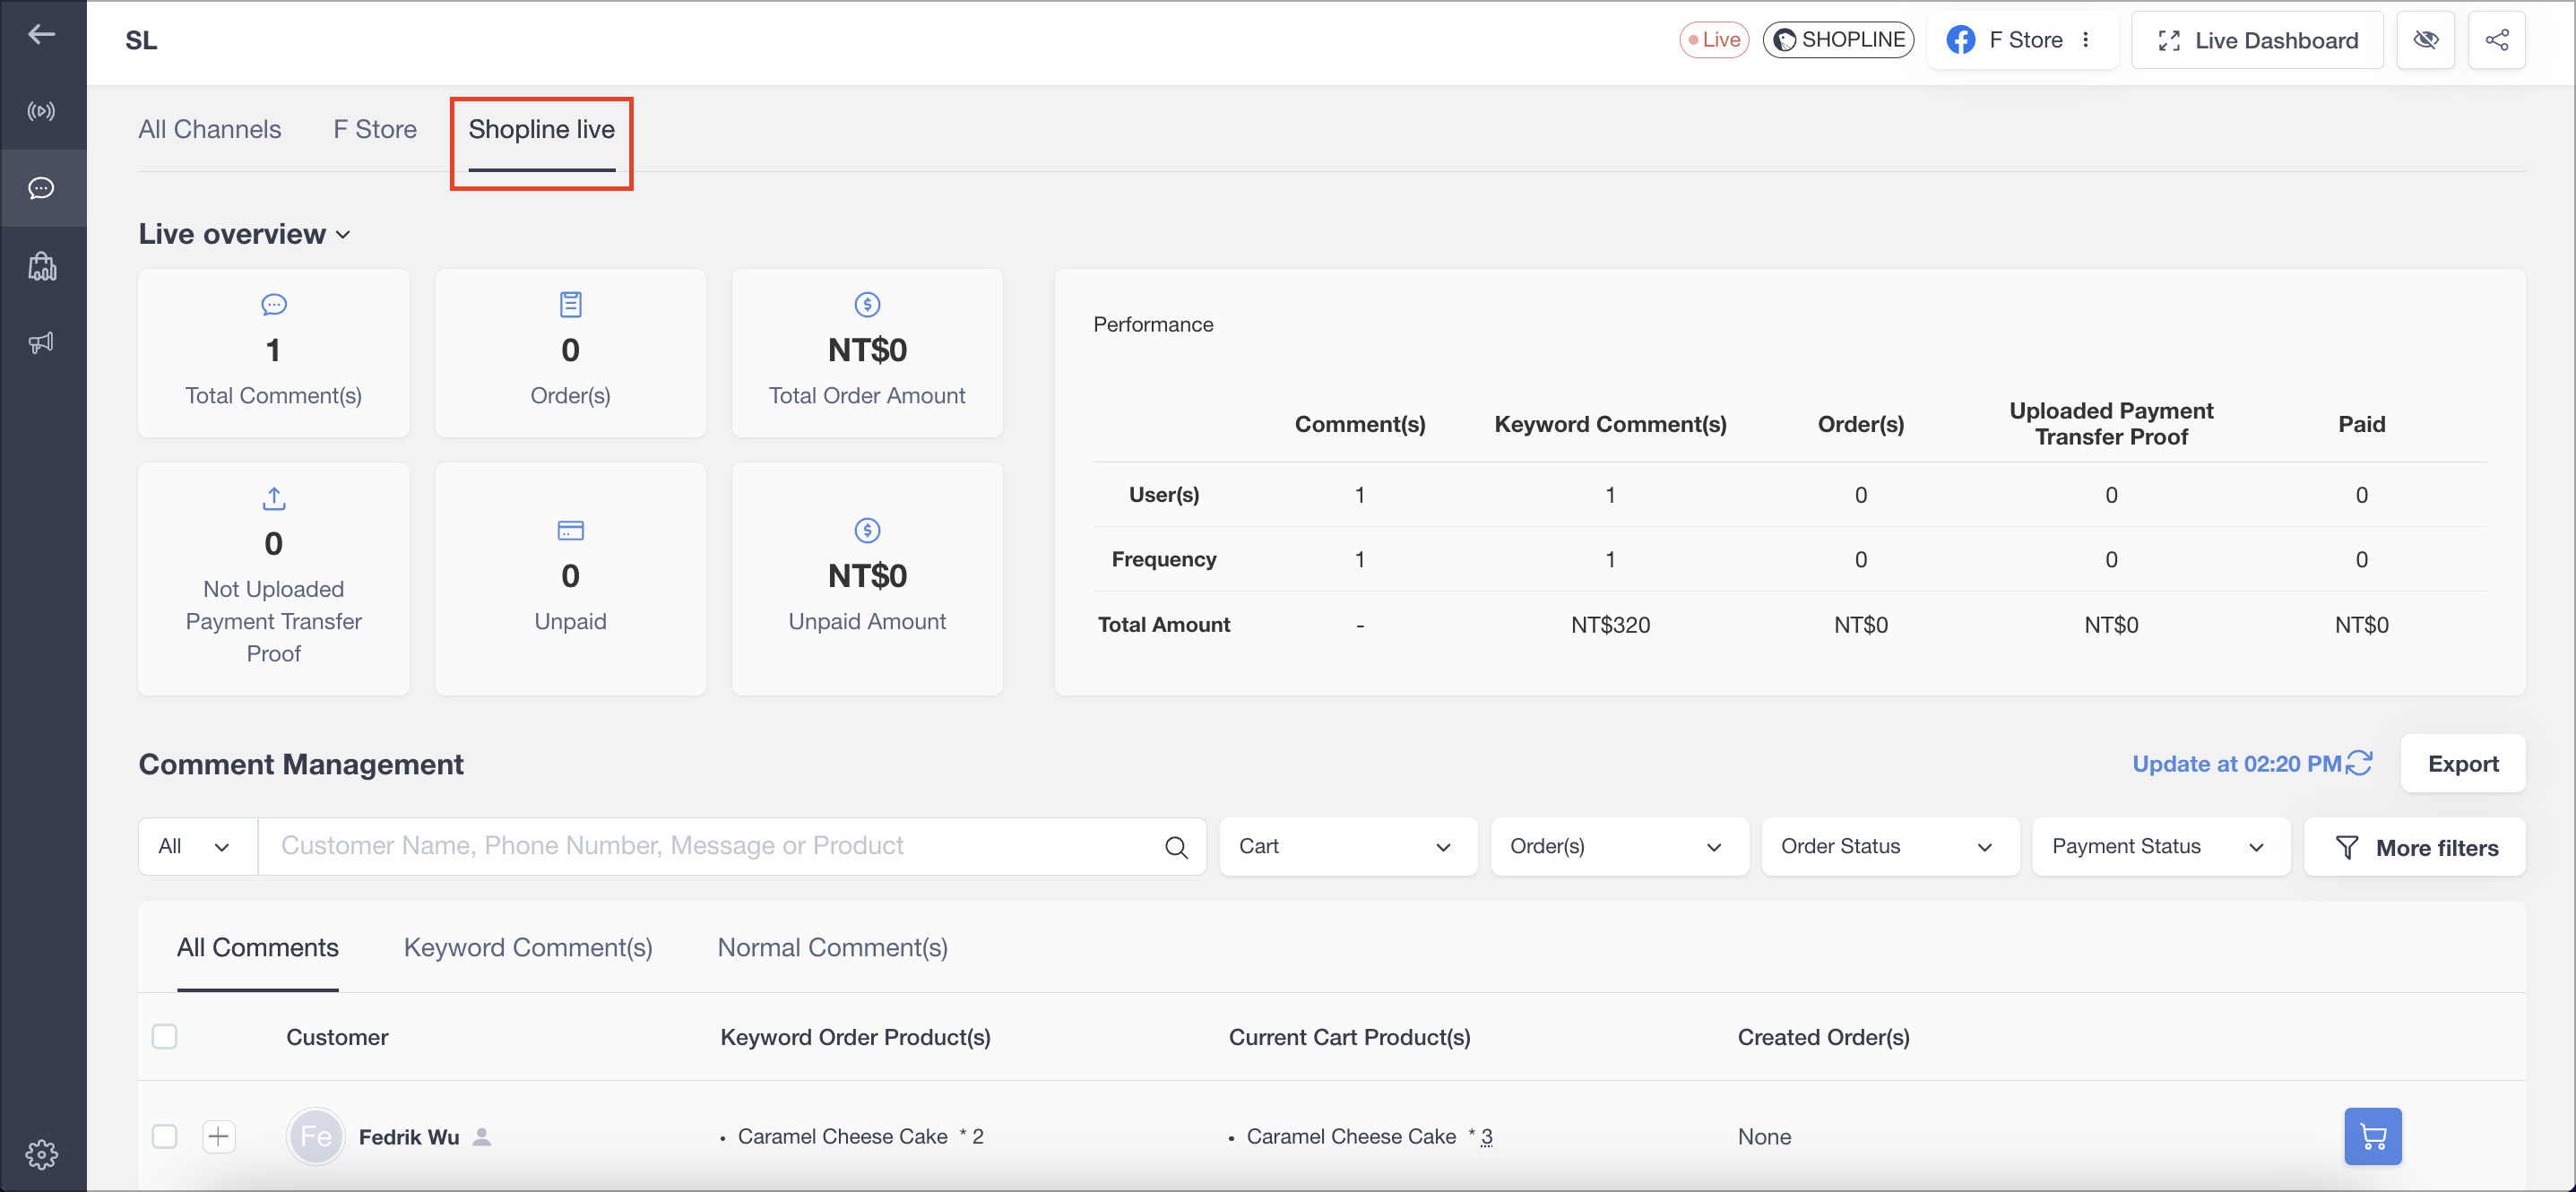Click the Export button
This screenshot has width=2576, height=1192.
[2462, 764]
